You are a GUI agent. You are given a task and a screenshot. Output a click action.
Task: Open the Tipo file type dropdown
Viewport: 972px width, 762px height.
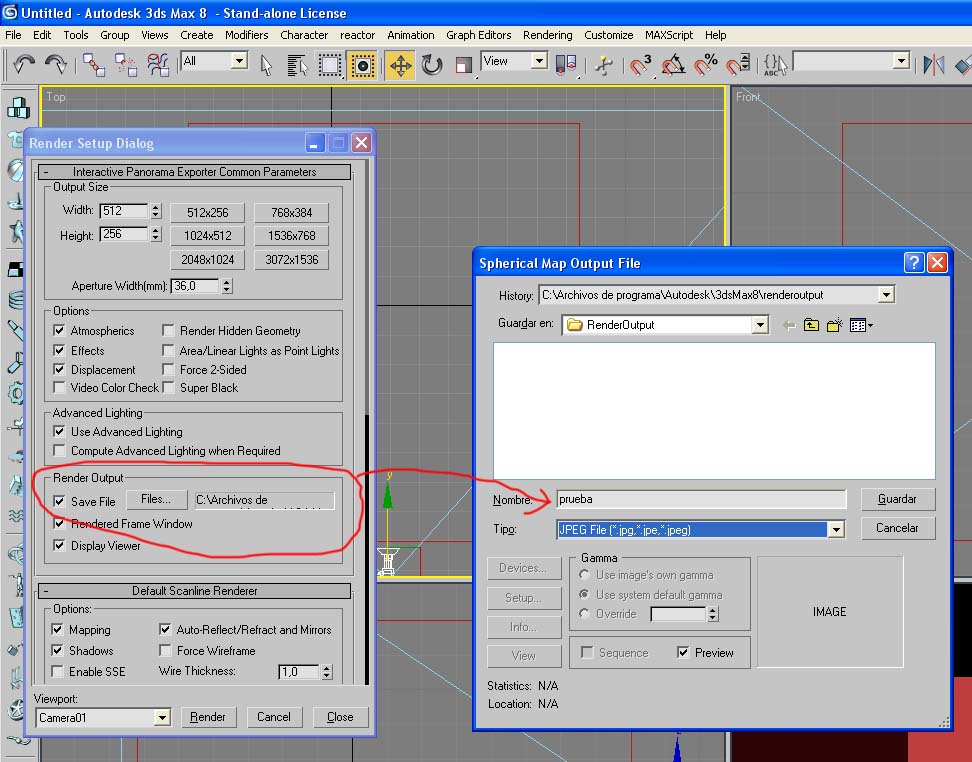point(836,529)
